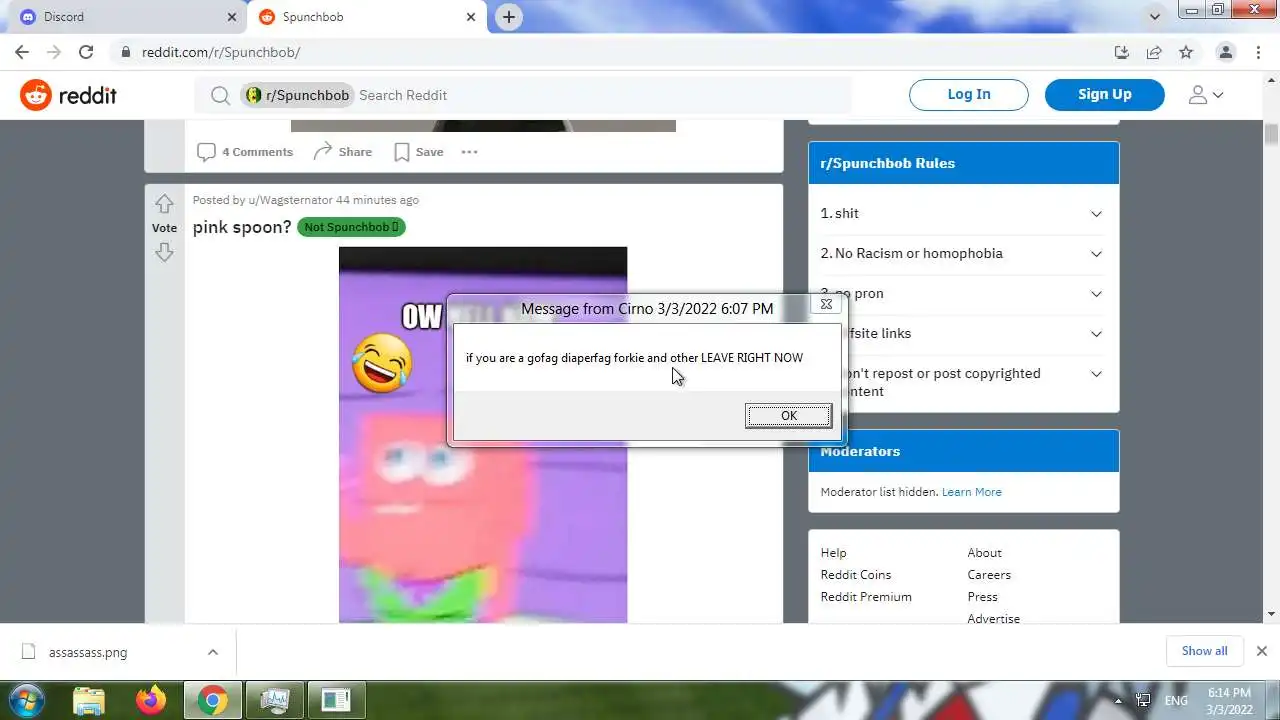Close the Message from Cirno dialog
The image size is (1280, 720).
pyautogui.click(x=826, y=304)
